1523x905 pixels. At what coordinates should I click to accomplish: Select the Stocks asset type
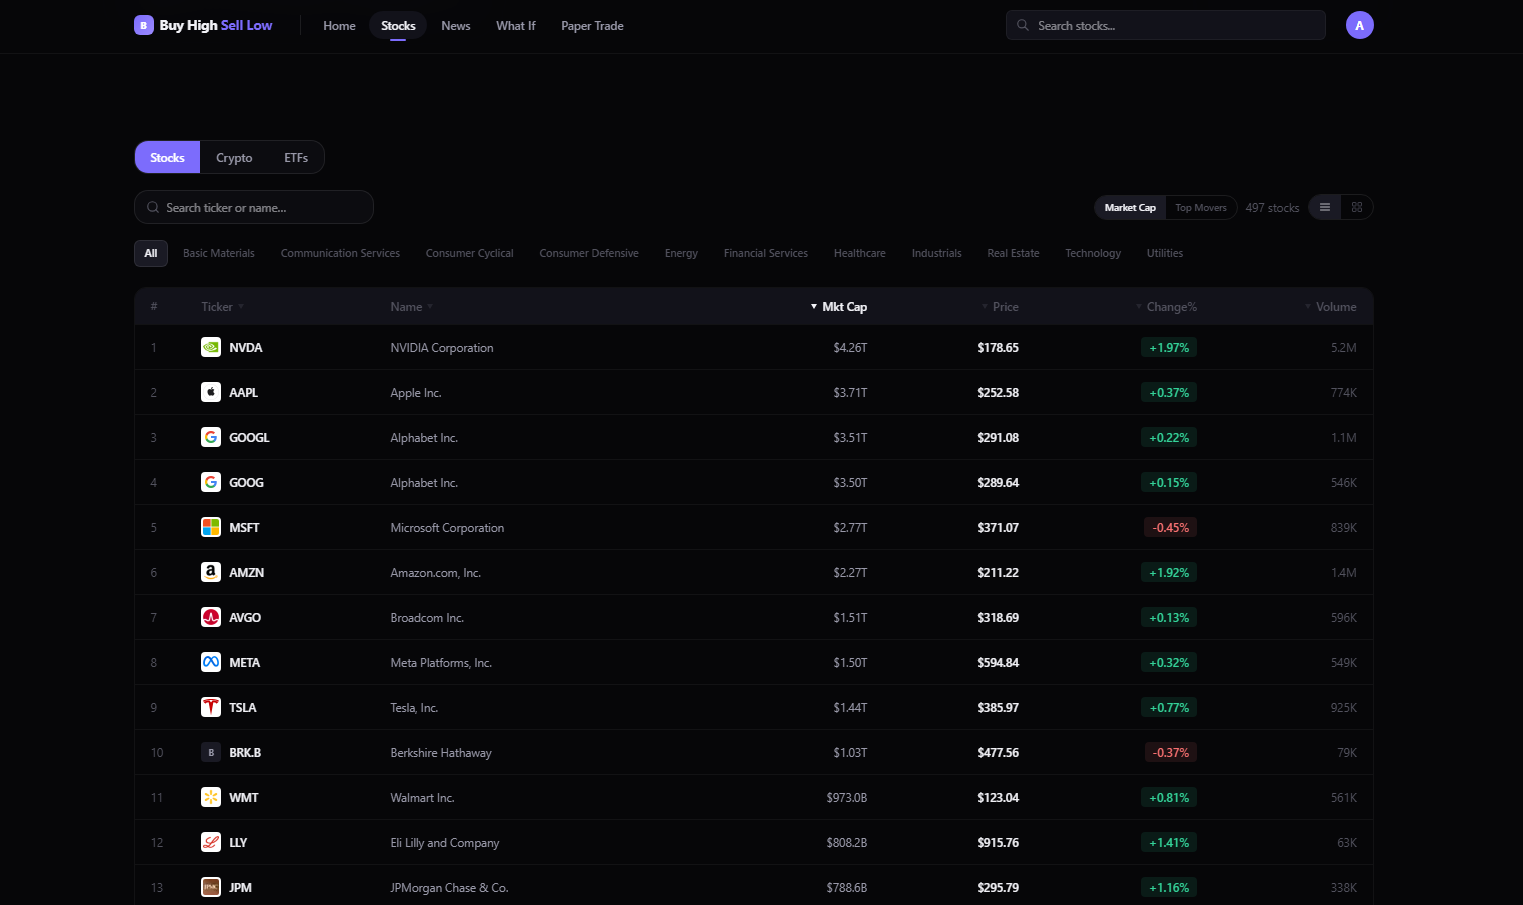(167, 157)
